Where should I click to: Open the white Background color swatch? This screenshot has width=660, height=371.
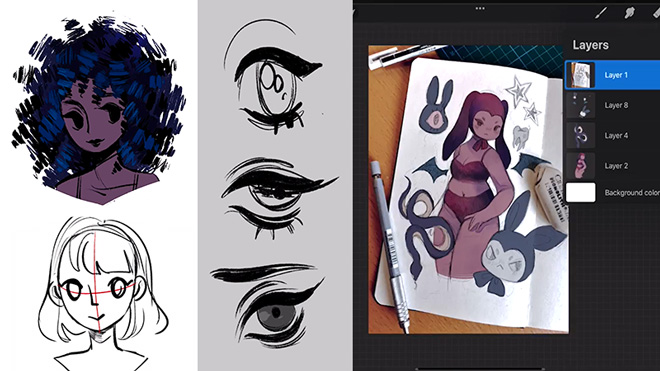point(581,192)
